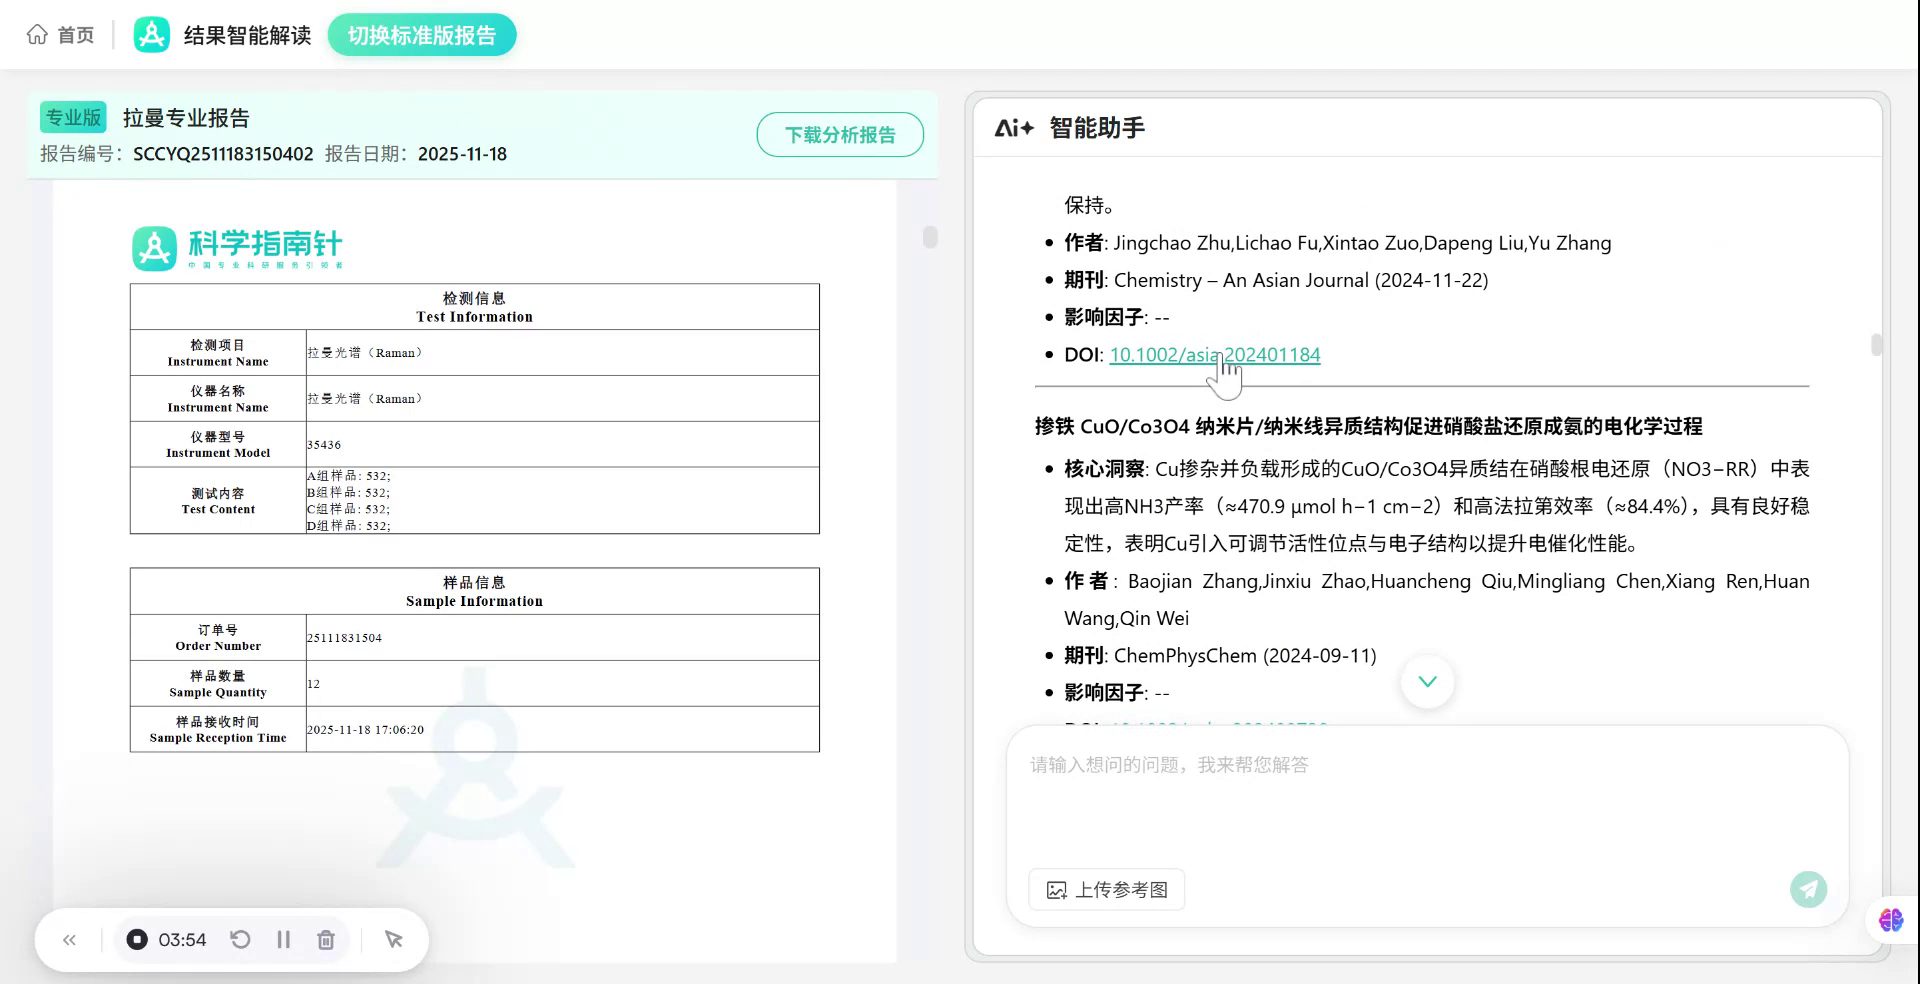
Task: Click the 科学指南针 logo in the top bar
Action: click(x=151, y=33)
